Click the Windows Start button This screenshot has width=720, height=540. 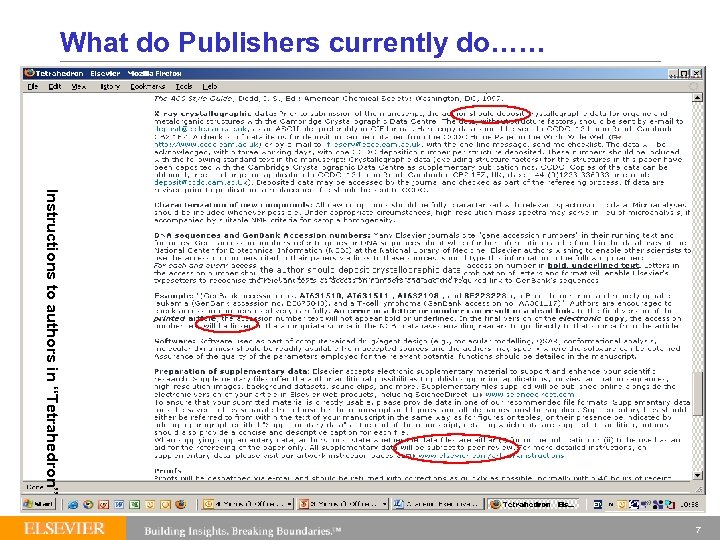pyautogui.click(x=39, y=504)
